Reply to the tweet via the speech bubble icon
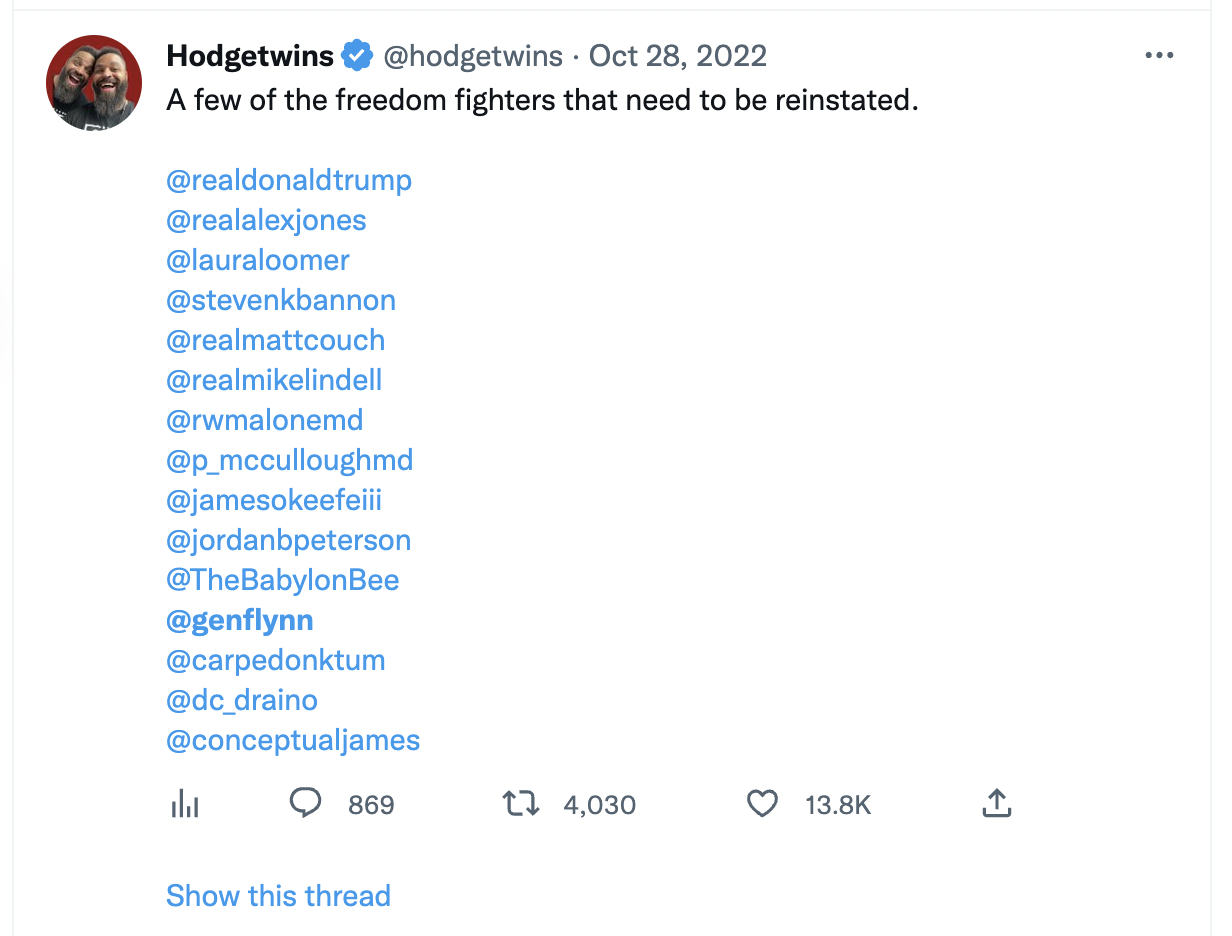The height and width of the screenshot is (936, 1232). (x=305, y=803)
